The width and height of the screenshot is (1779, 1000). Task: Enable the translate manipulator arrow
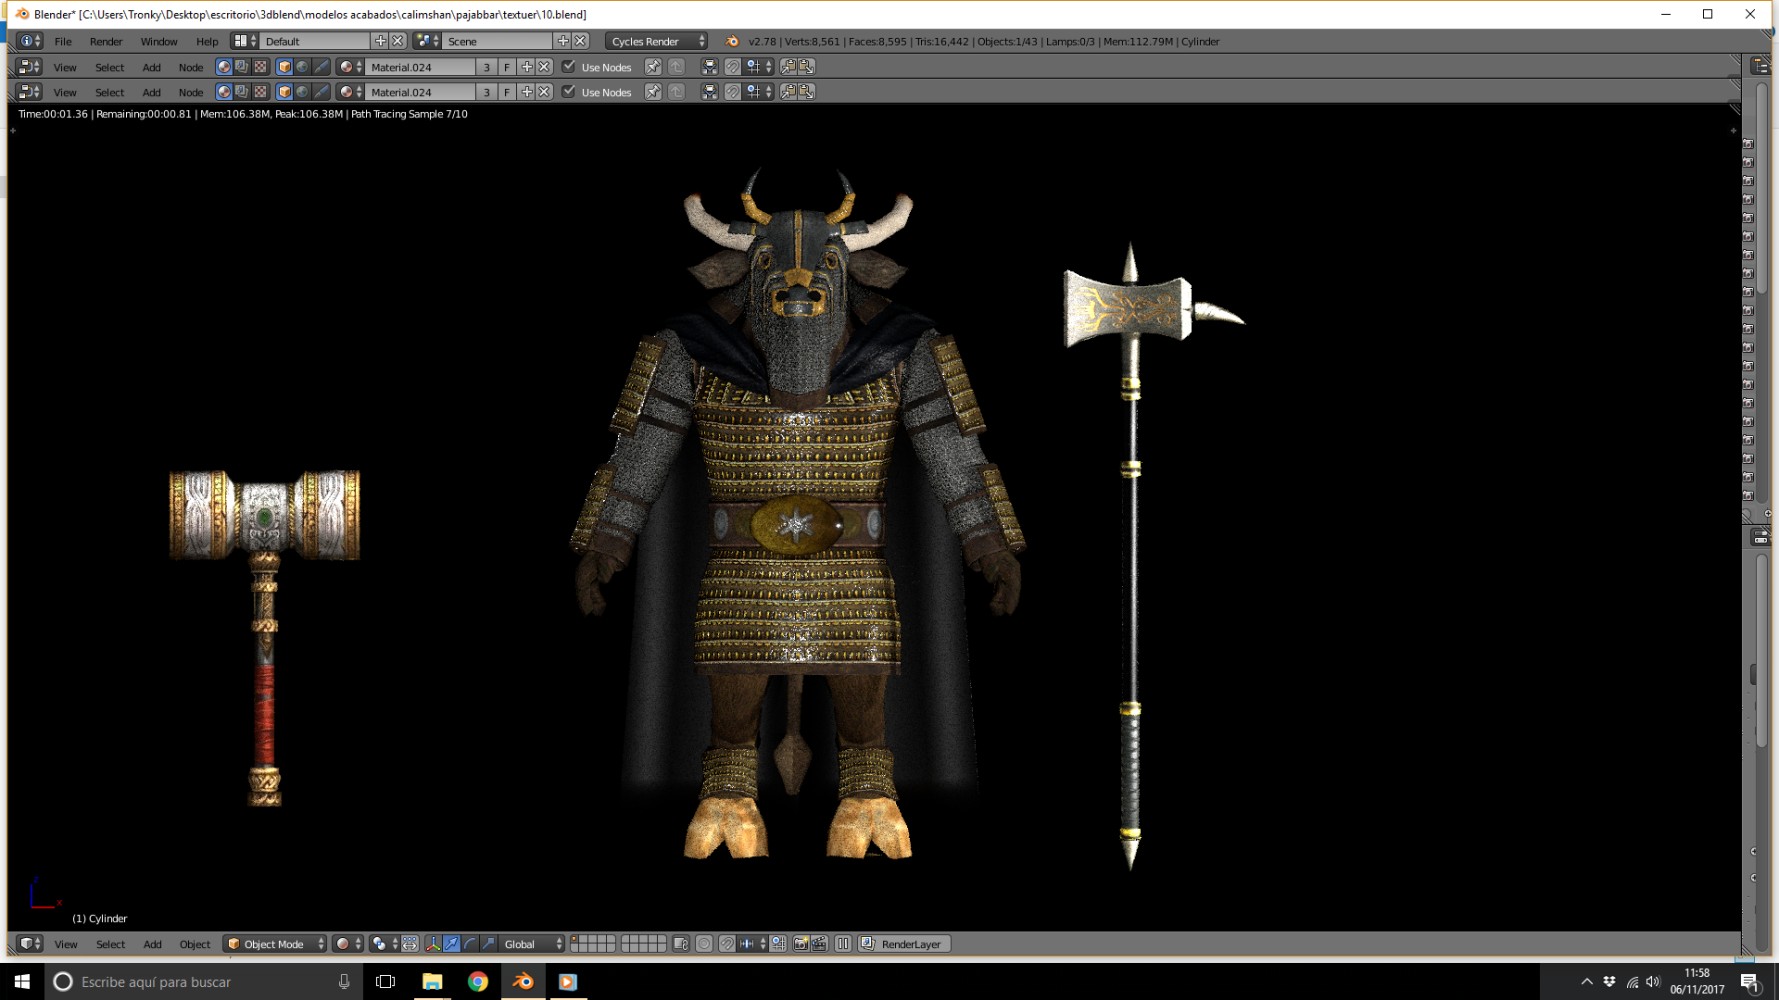(451, 944)
